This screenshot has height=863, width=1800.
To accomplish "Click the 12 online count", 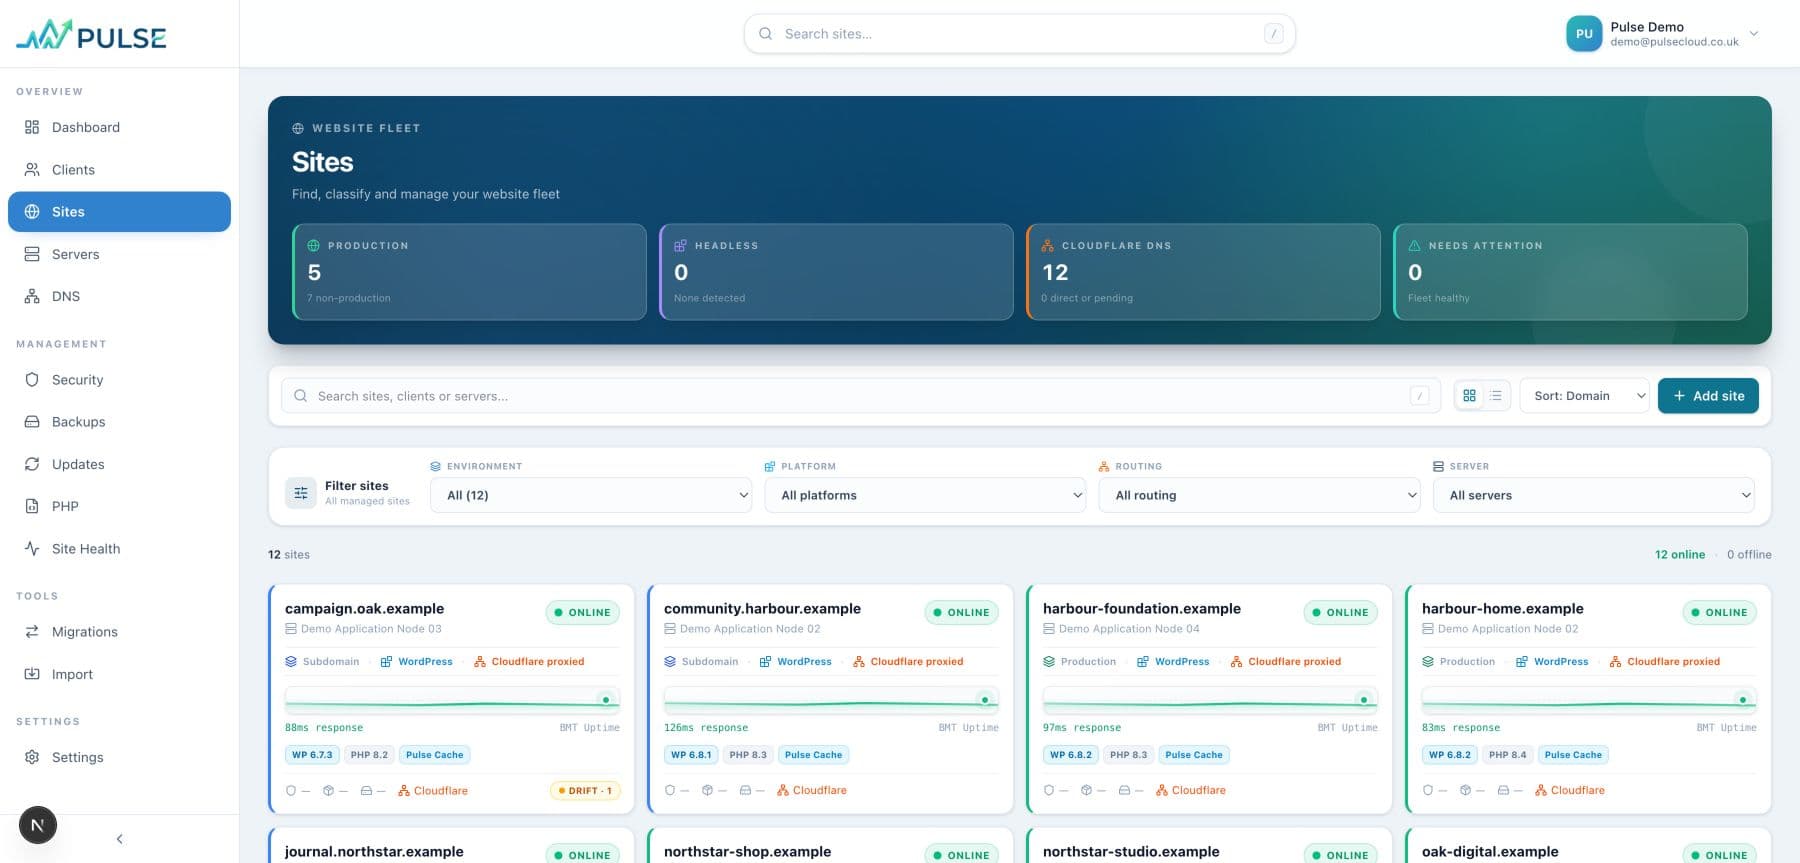I will coord(1680,555).
